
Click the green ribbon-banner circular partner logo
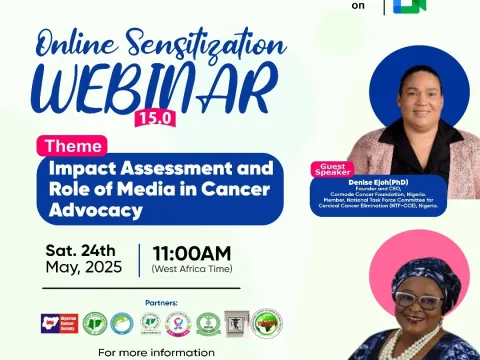[209, 324]
